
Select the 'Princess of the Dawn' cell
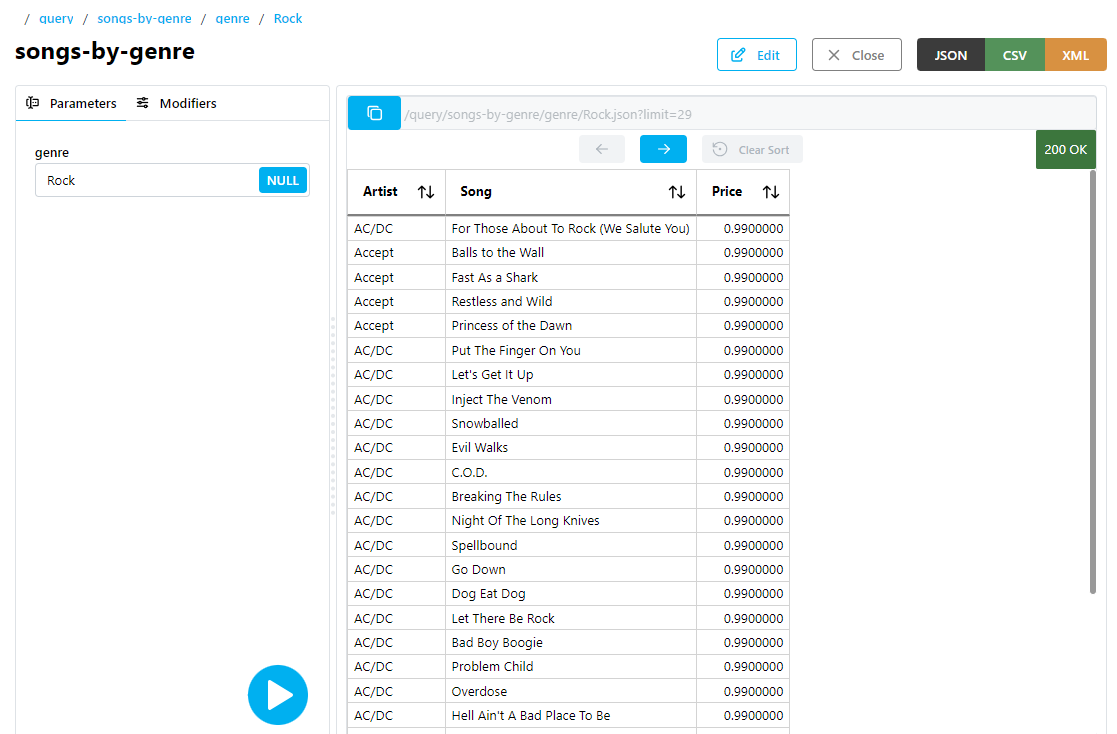(x=571, y=326)
